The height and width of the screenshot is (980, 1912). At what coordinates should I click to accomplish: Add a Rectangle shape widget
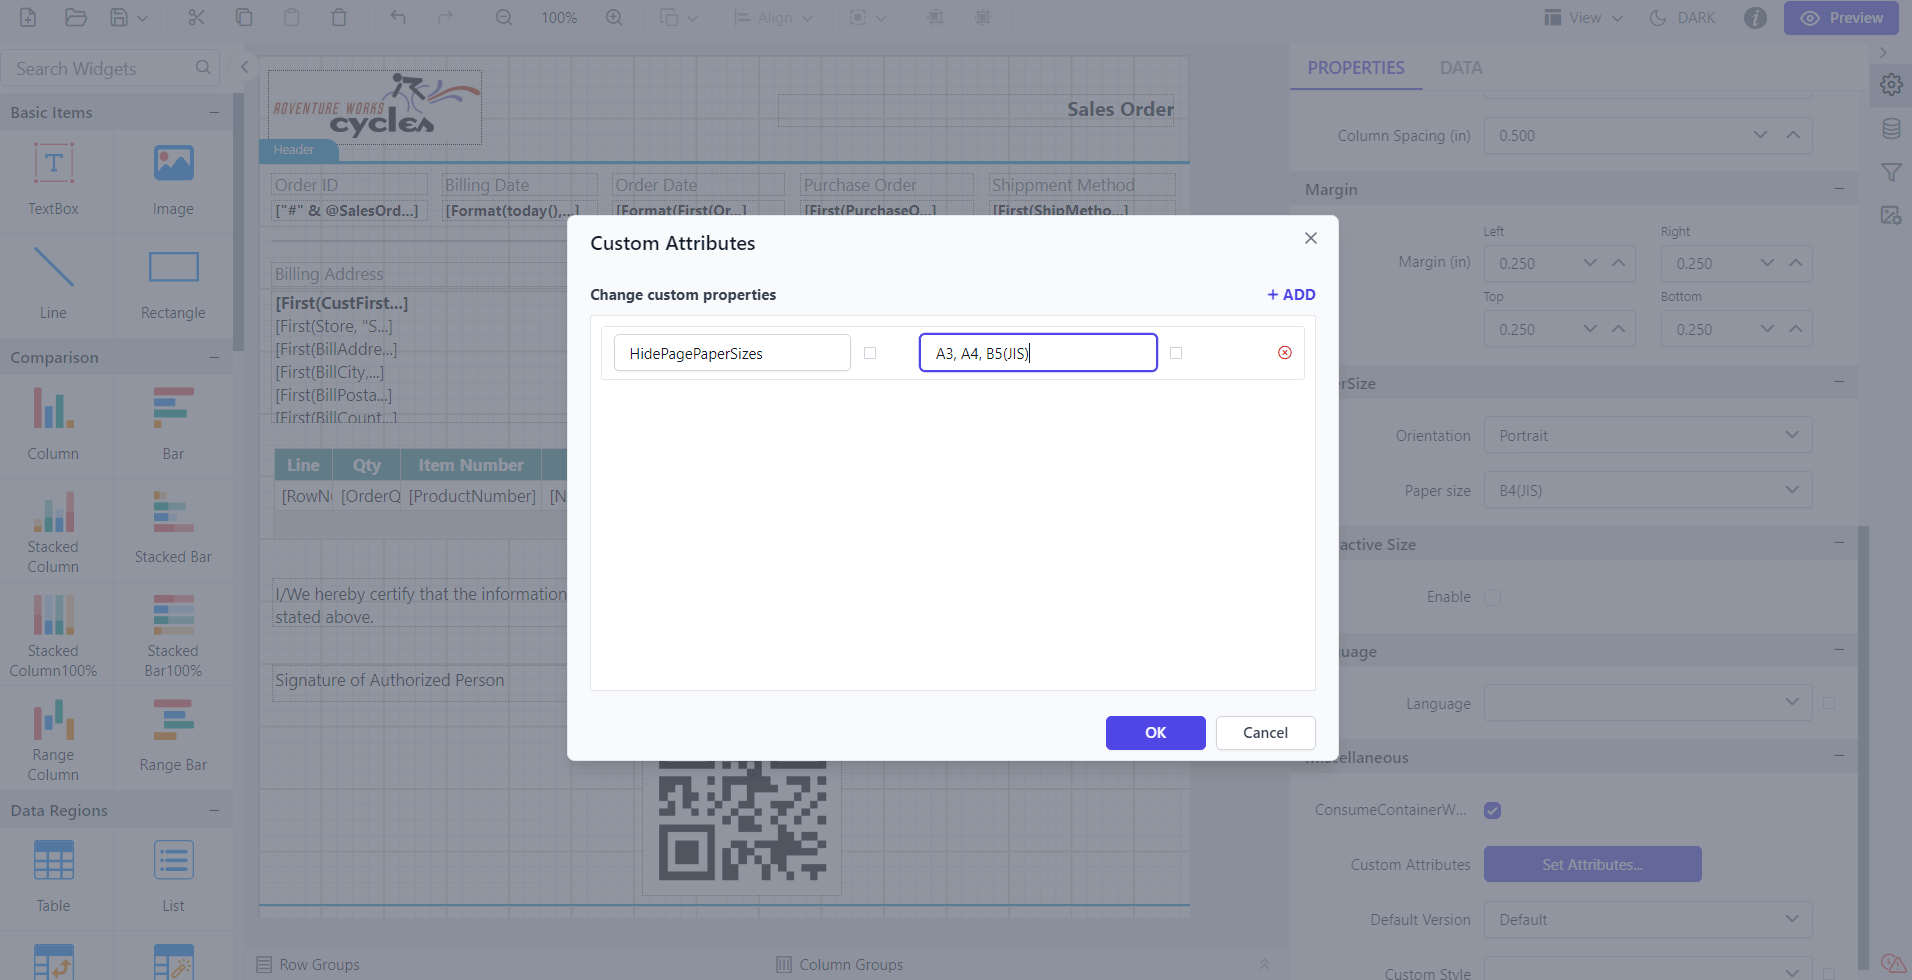[x=172, y=285]
